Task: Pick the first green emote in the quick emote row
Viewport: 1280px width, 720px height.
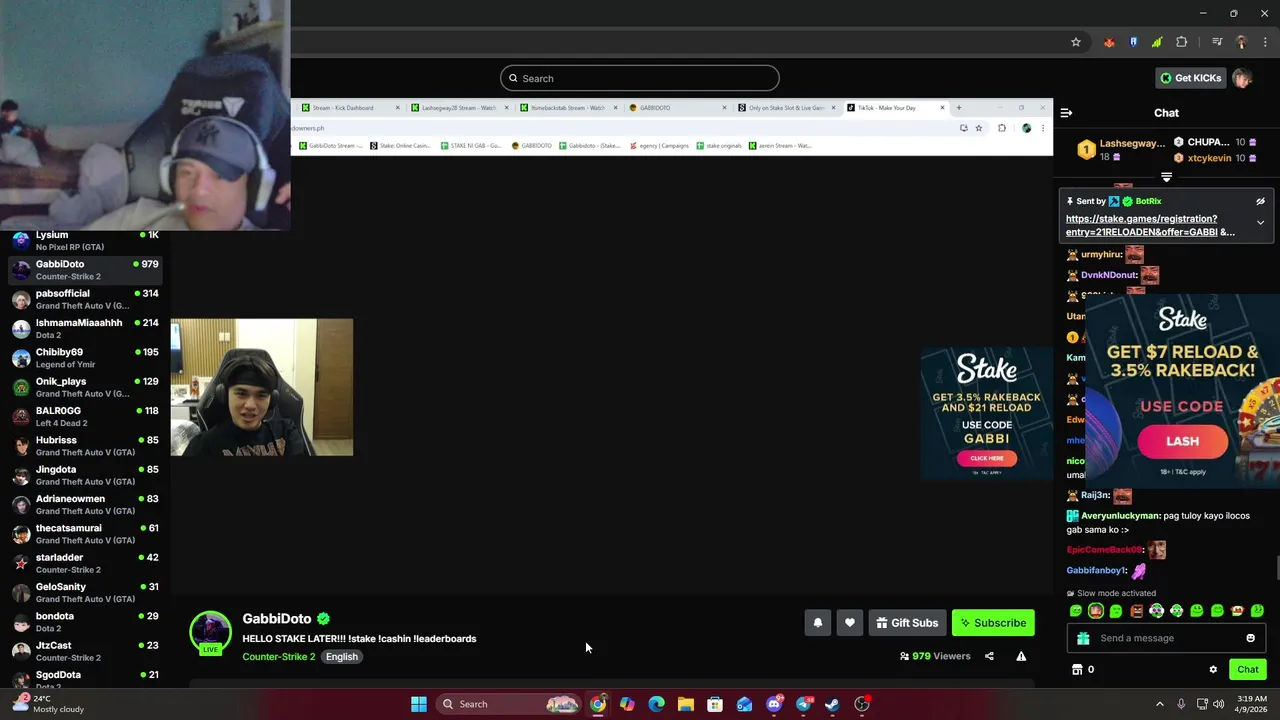Action: (x=1076, y=611)
